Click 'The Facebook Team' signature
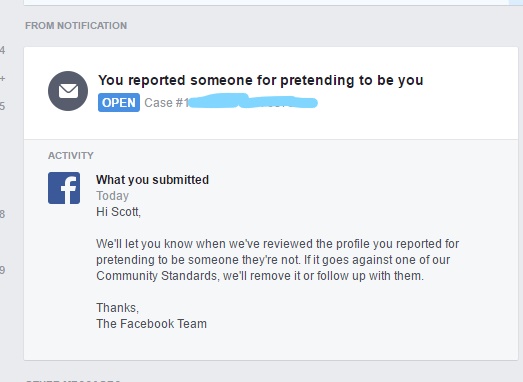 [x=151, y=324]
